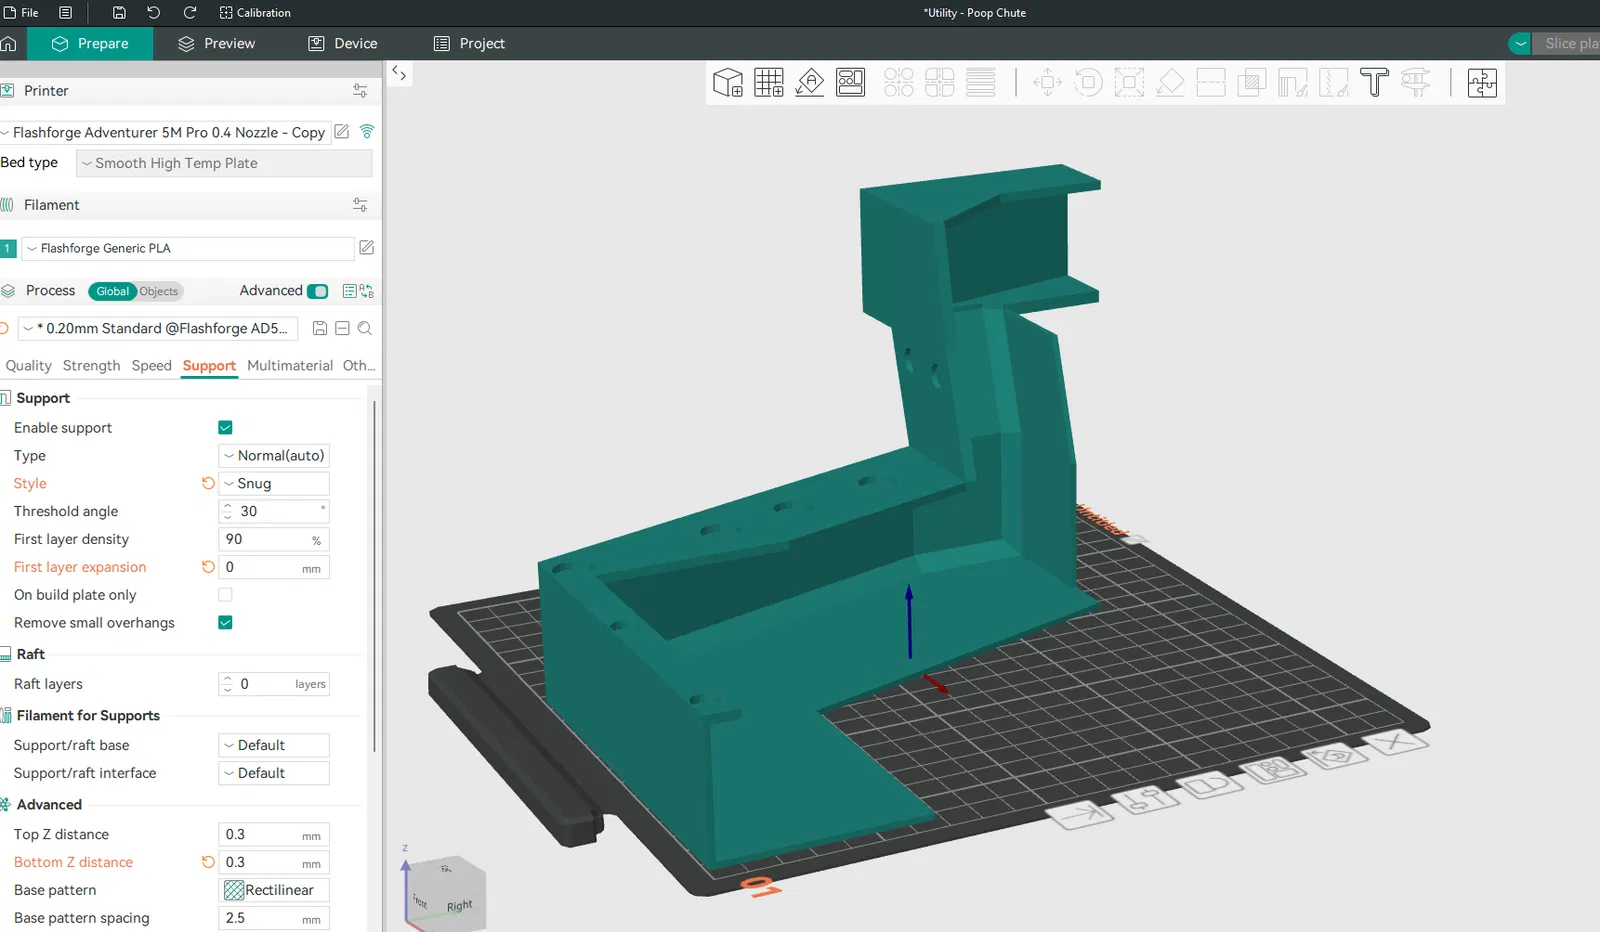Reset the Style setting to default
This screenshot has width=1600, height=932.
[x=208, y=483]
